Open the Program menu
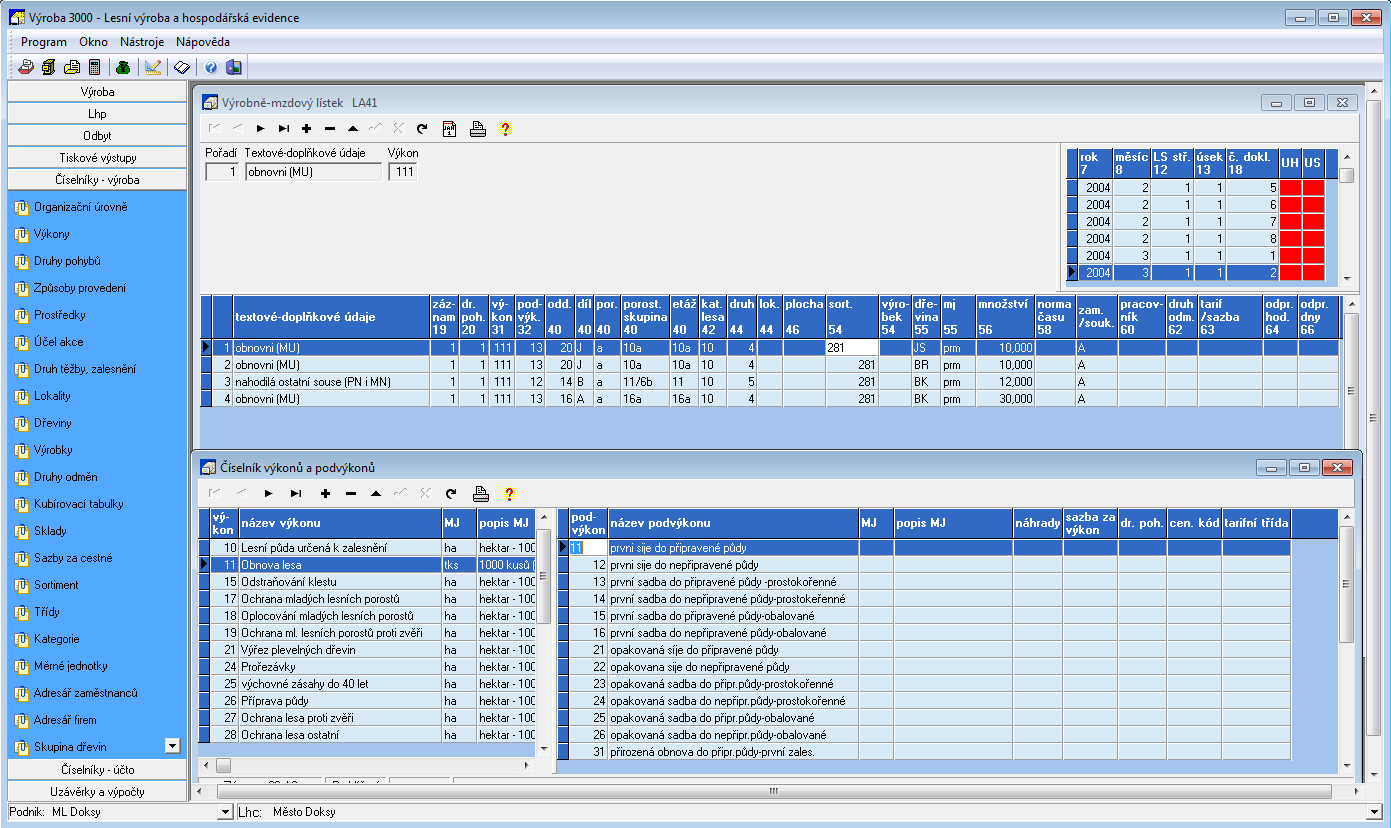The width and height of the screenshot is (1391, 828). (x=44, y=42)
